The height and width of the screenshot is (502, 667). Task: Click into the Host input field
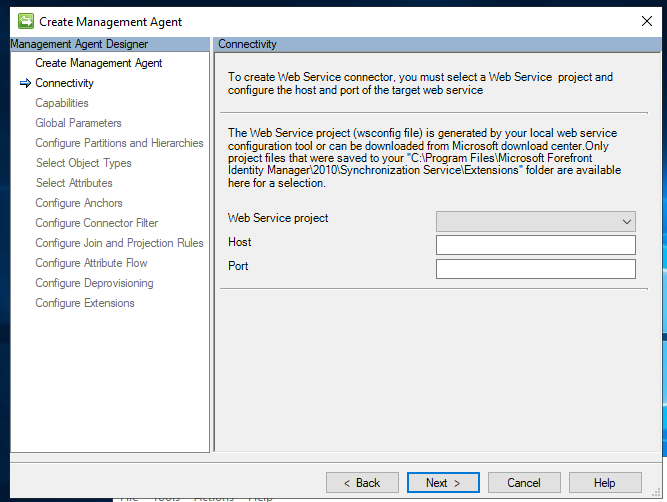coord(536,245)
